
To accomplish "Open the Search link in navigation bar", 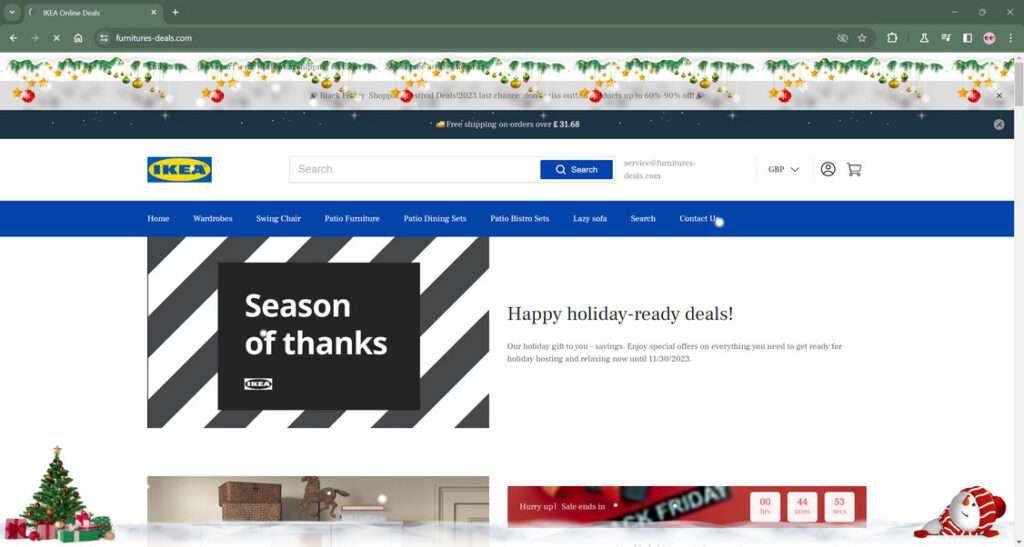I will 643,219.
